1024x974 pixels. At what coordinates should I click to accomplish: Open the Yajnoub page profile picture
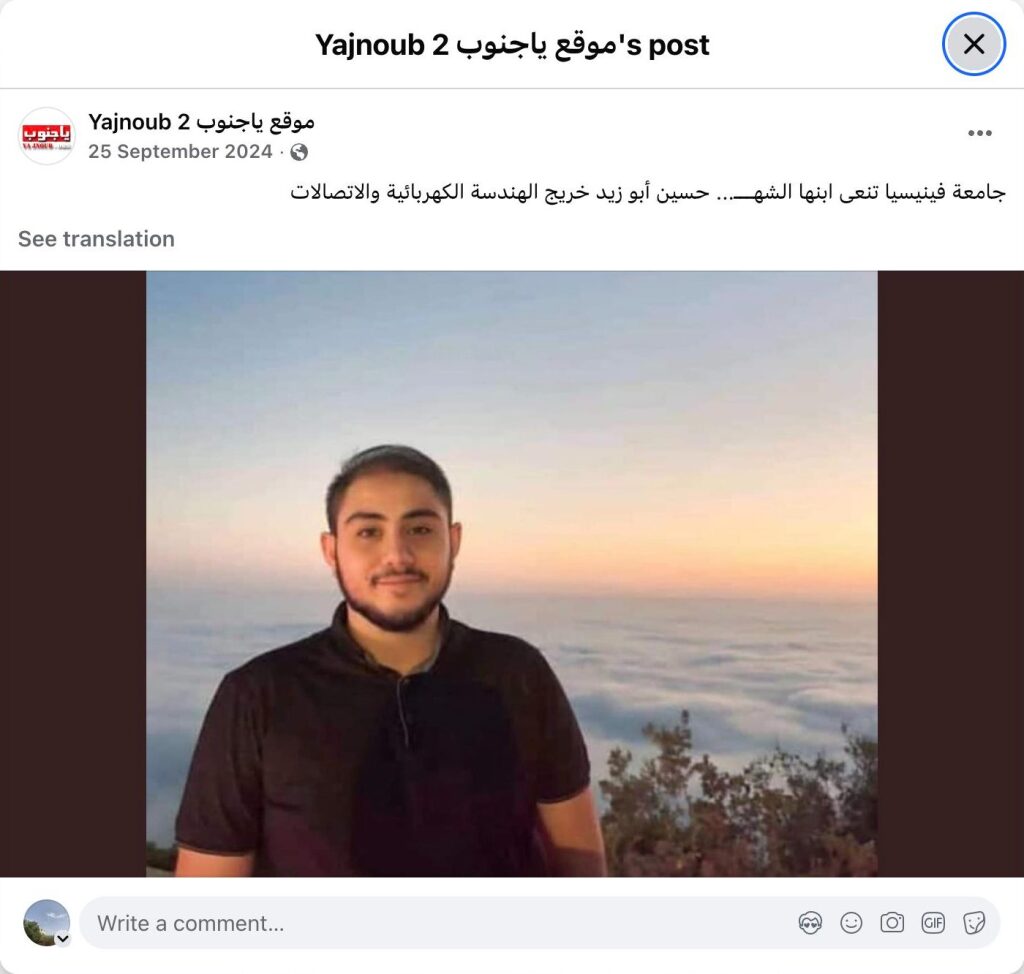46,136
